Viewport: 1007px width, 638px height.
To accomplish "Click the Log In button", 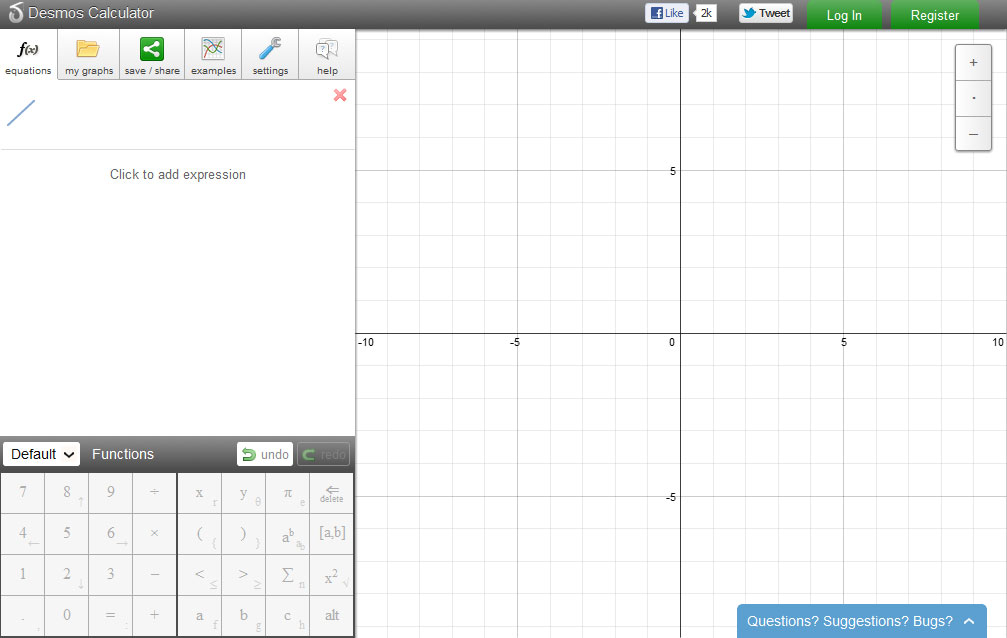I will [x=844, y=15].
